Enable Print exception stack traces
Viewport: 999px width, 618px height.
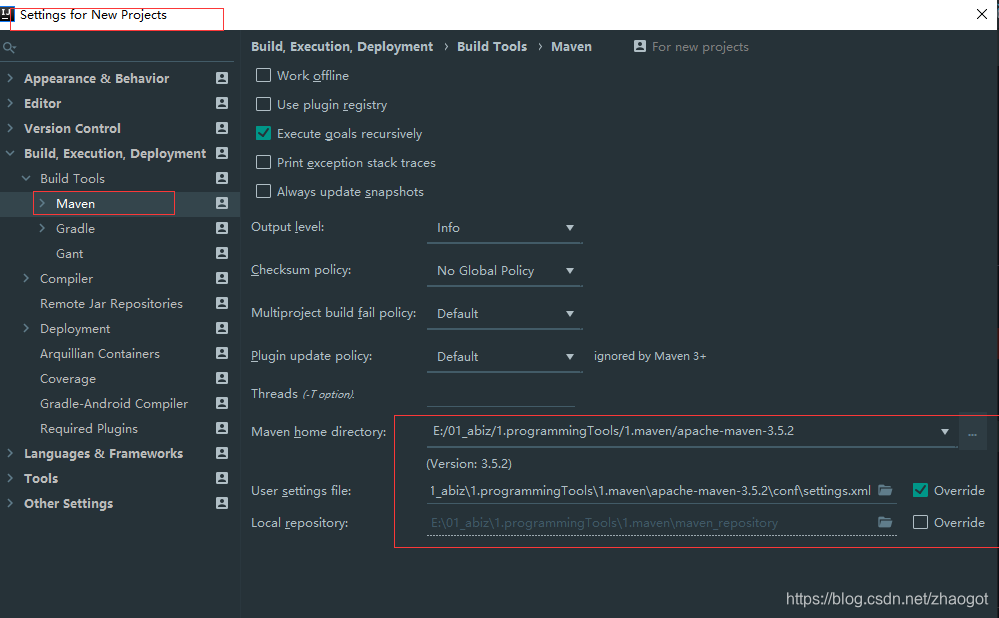click(x=263, y=162)
